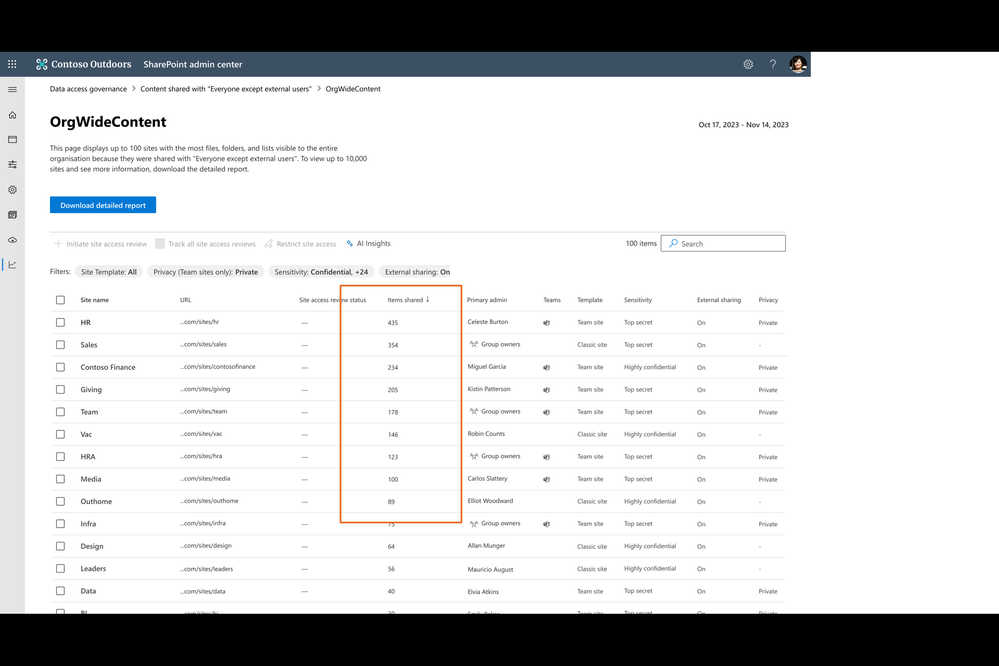
Task: Sort by the Template column header
Action: pyautogui.click(x=590, y=300)
